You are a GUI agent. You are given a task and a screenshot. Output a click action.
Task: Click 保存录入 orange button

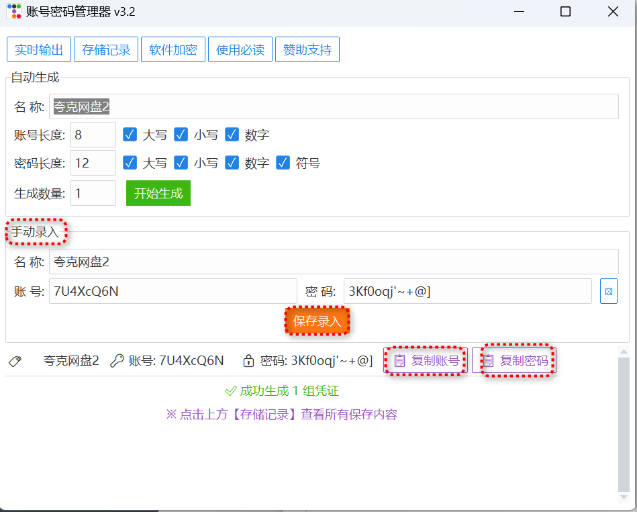coord(317,321)
